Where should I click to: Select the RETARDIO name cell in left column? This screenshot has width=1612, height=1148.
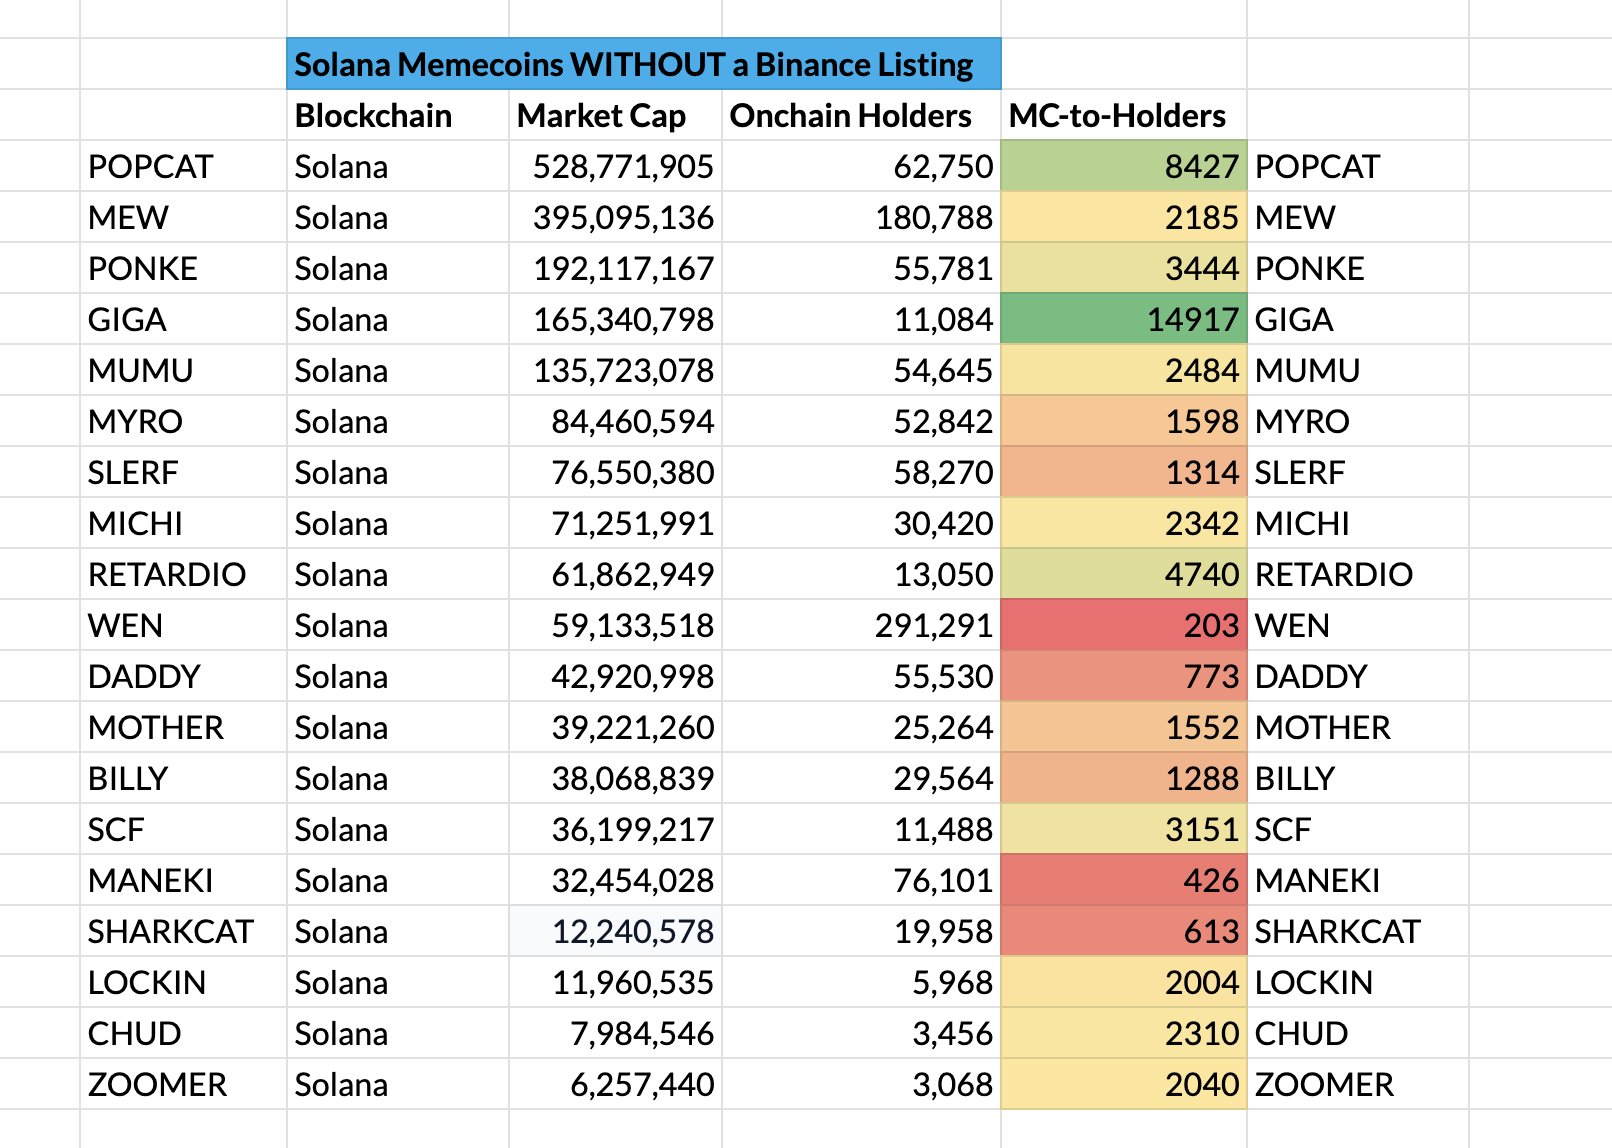pos(183,575)
